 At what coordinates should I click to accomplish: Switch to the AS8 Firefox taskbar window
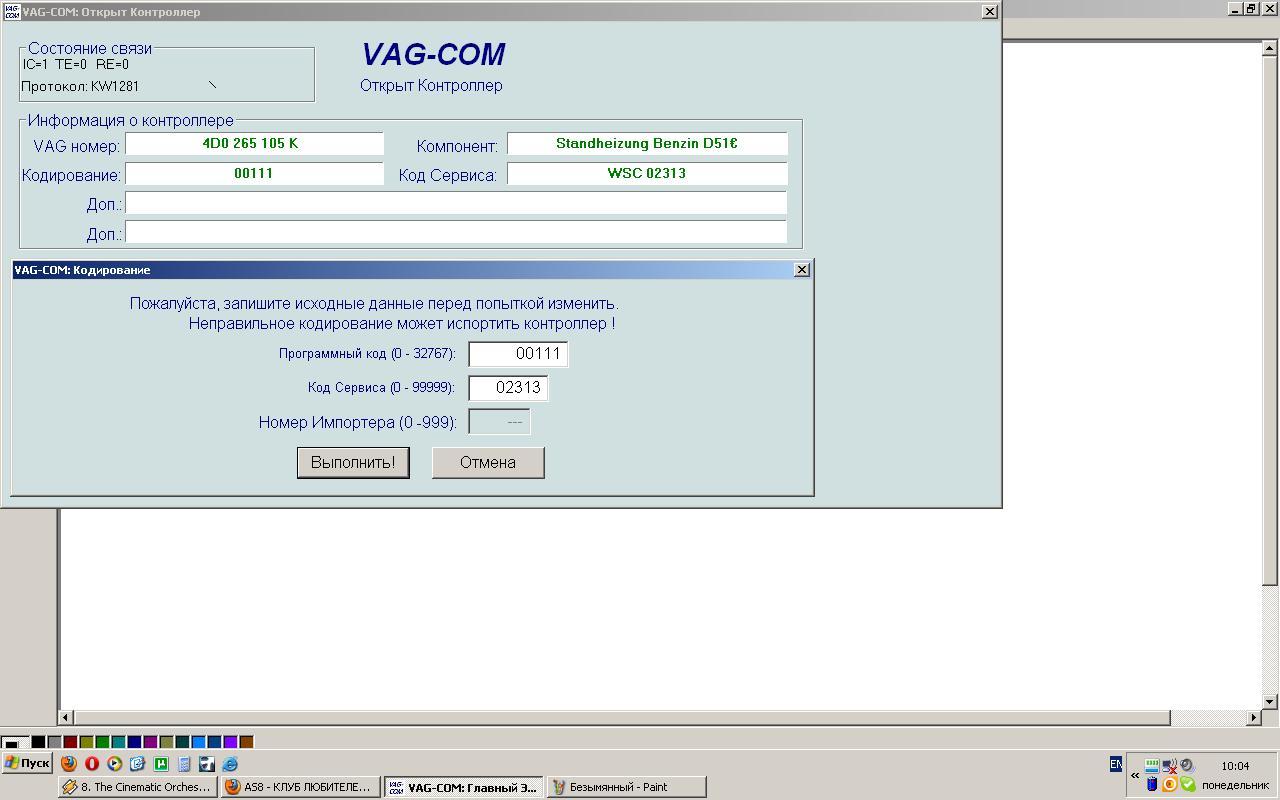click(300, 787)
